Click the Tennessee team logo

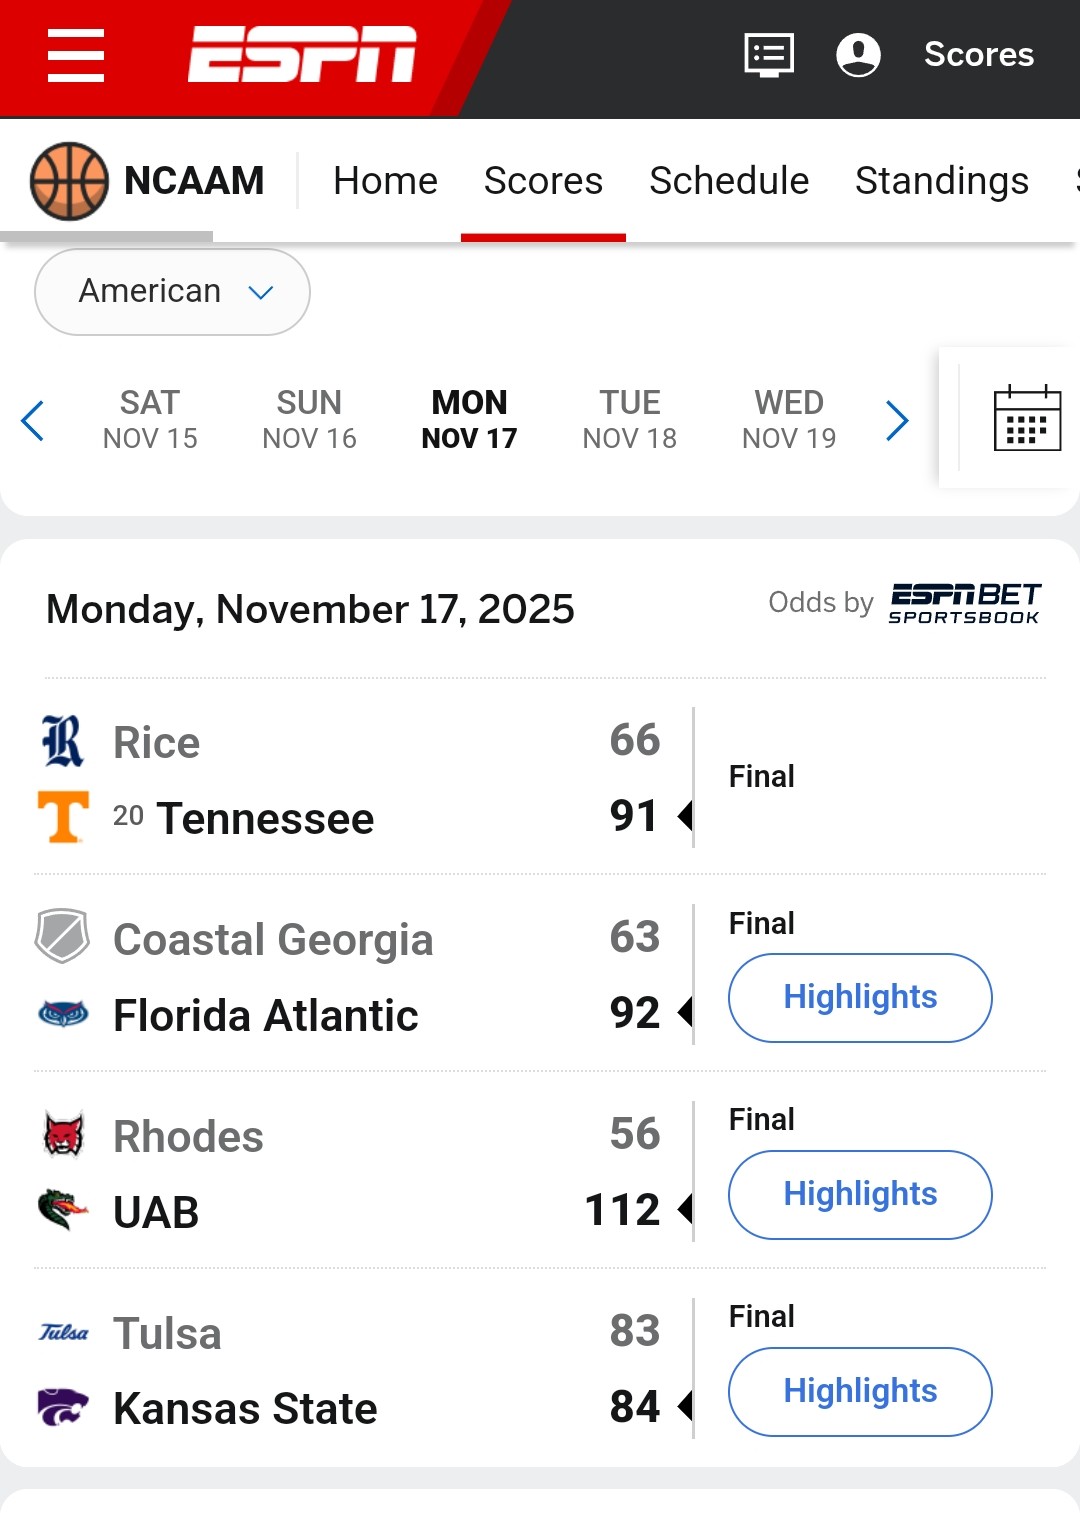63,817
